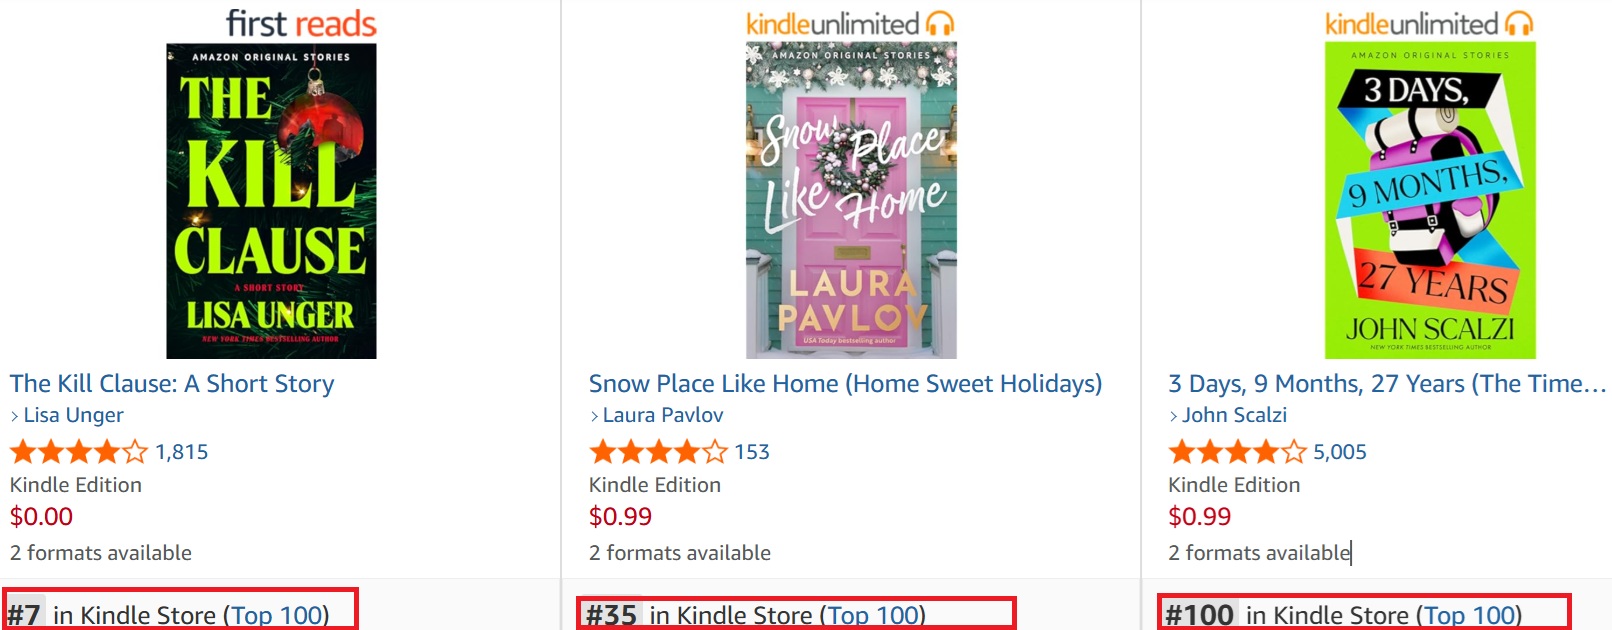
Task: Click star rating for 3 Days, 9 Months
Action: [x=1237, y=452]
